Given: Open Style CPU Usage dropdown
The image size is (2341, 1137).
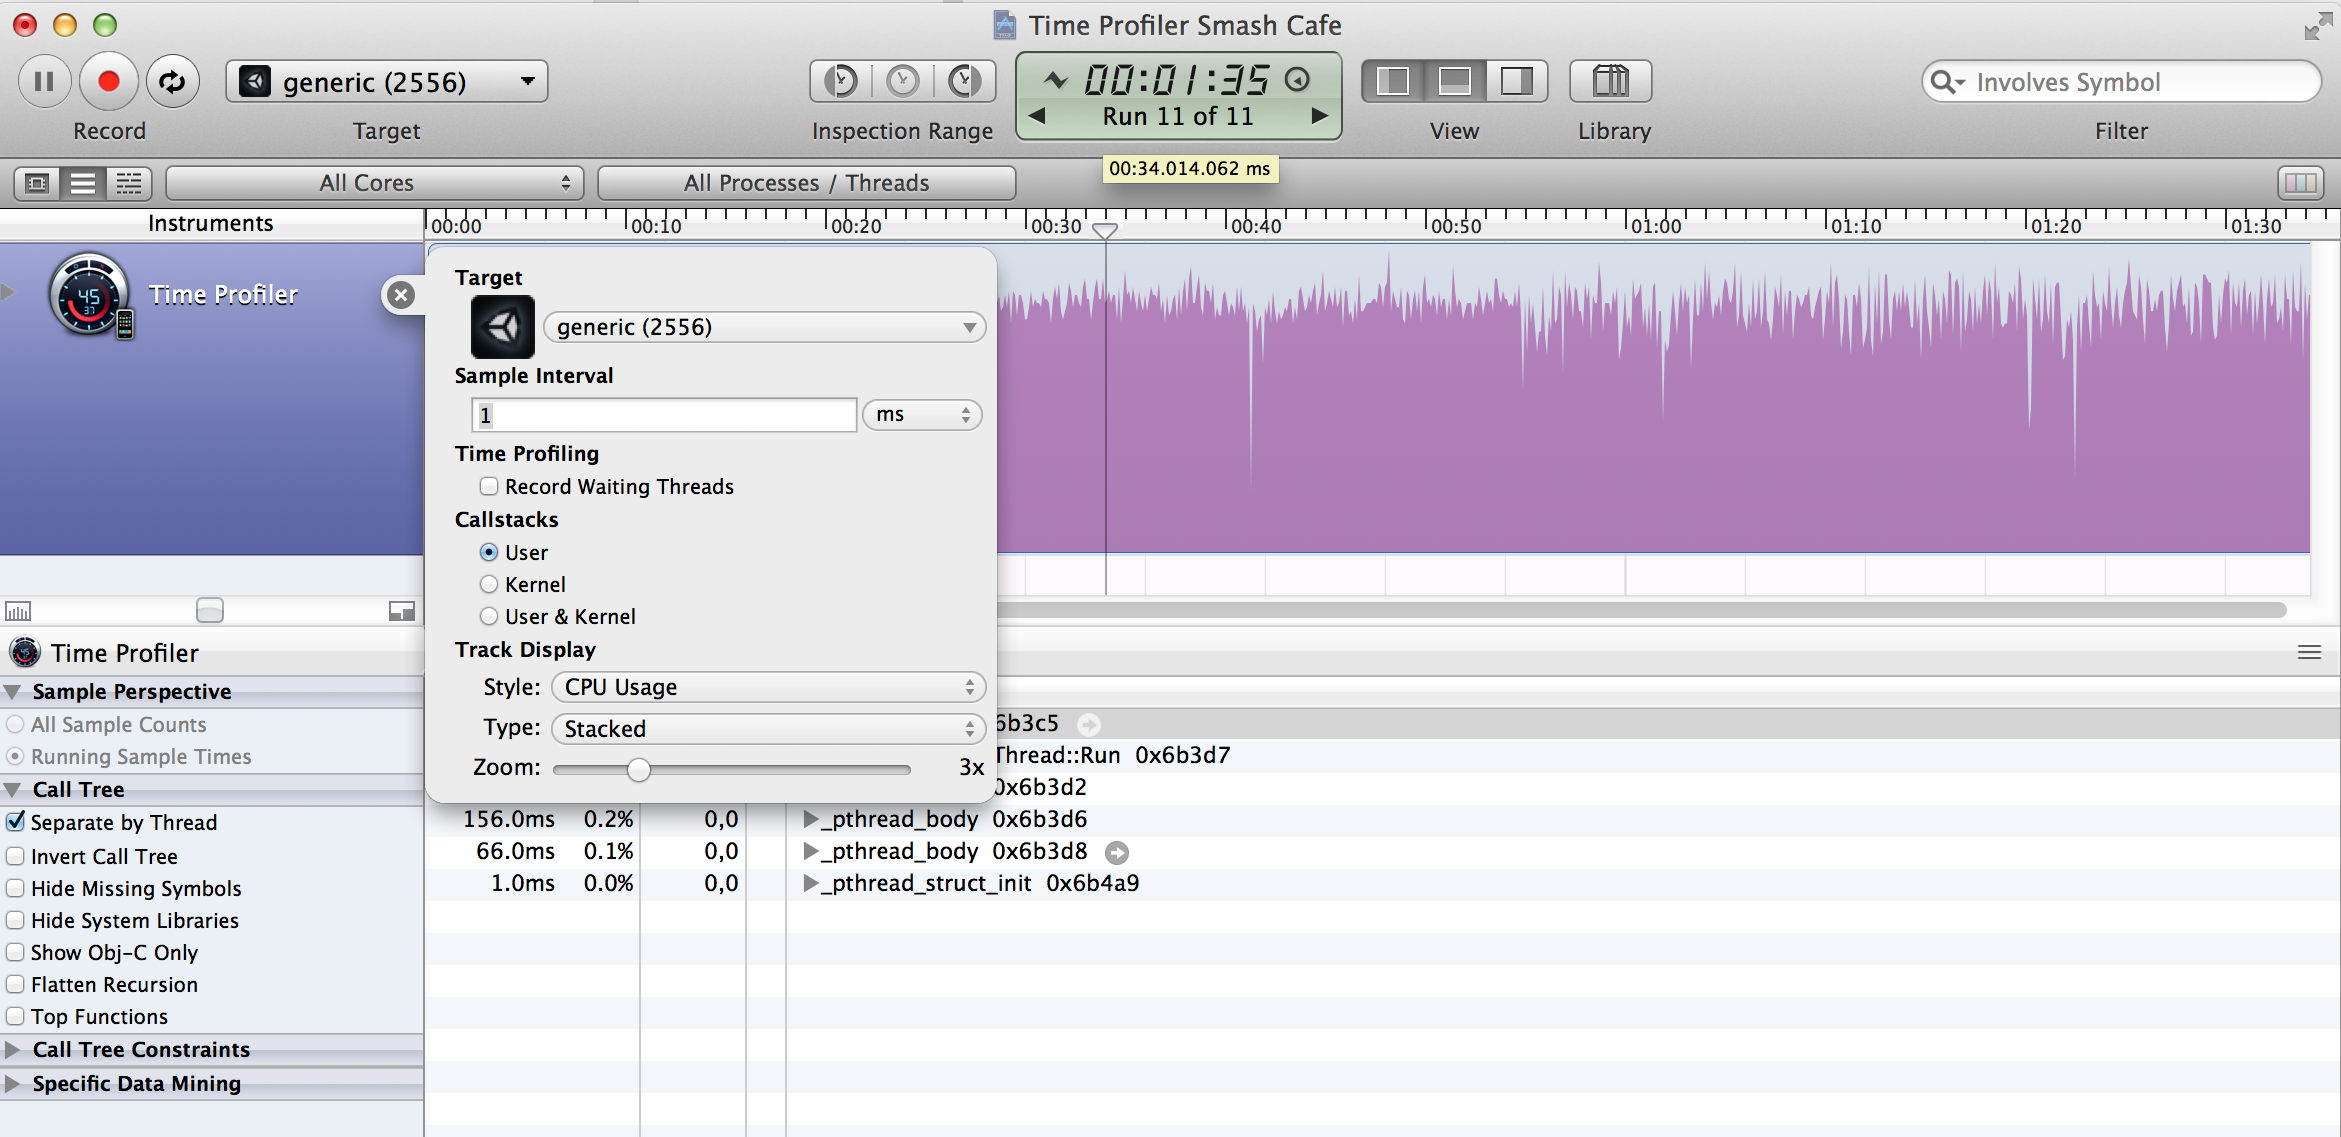Looking at the screenshot, I should (x=767, y=687).
